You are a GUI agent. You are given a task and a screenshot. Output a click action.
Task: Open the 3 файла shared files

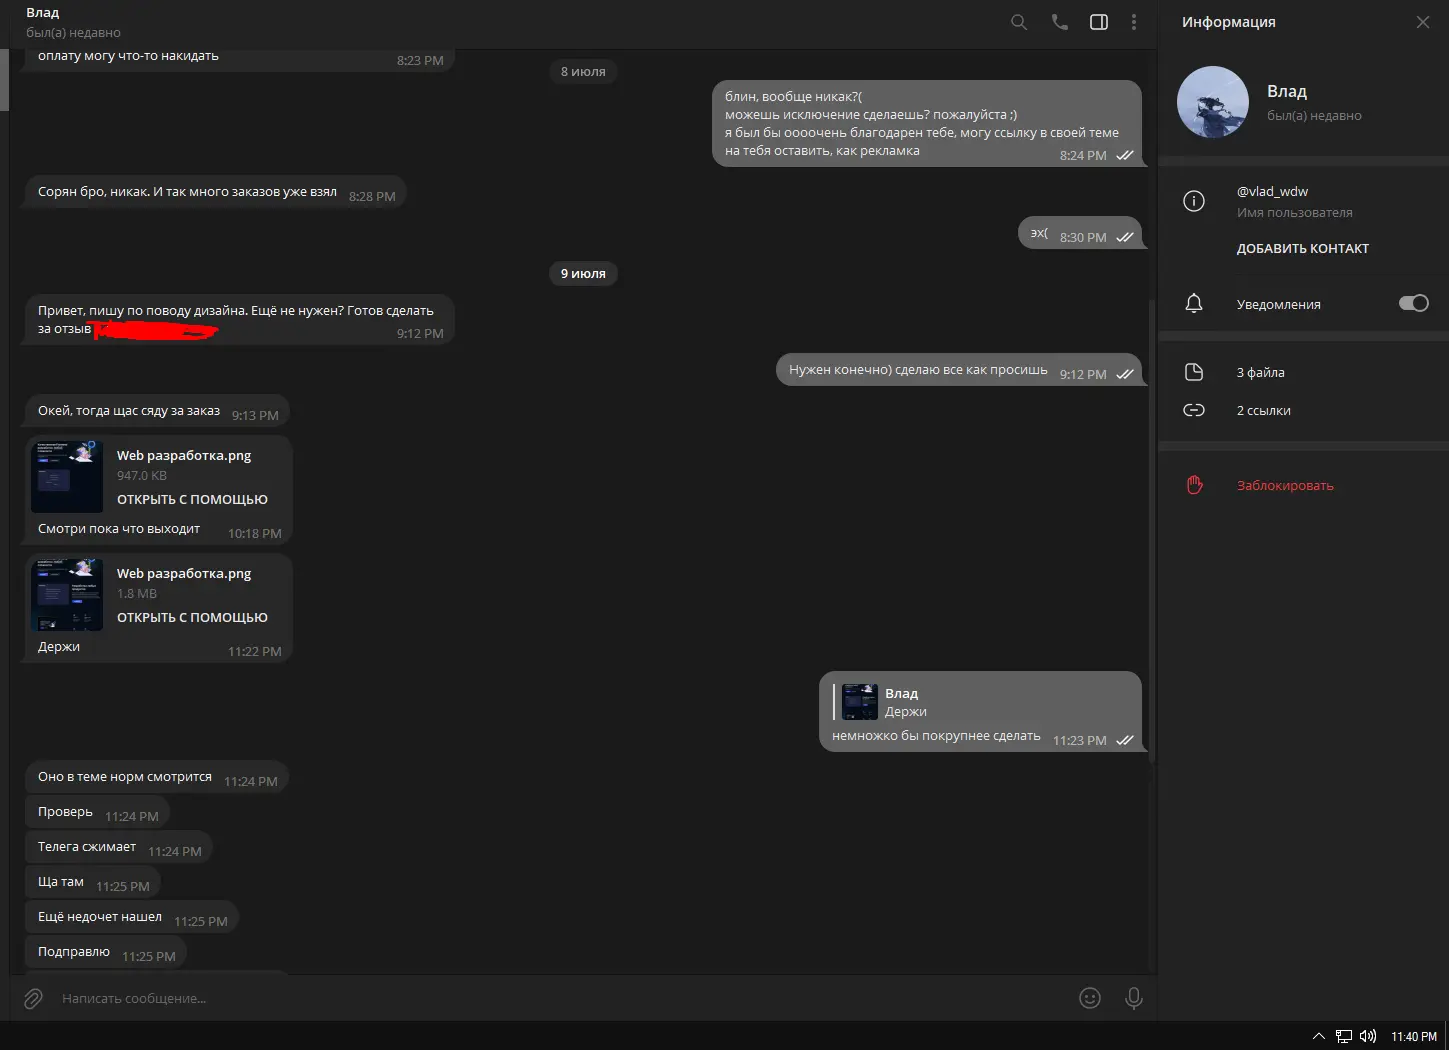point(1260,372)
